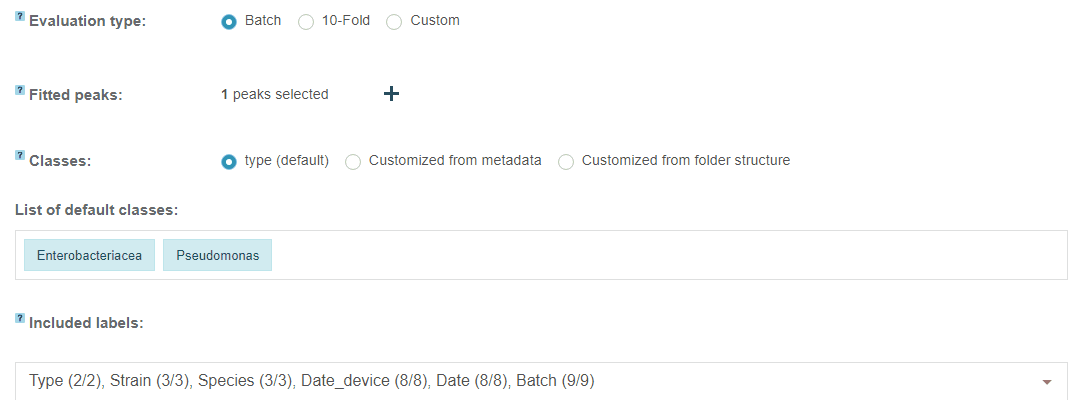
Task: Select the type (default) classes option
Action: [229, 162]
